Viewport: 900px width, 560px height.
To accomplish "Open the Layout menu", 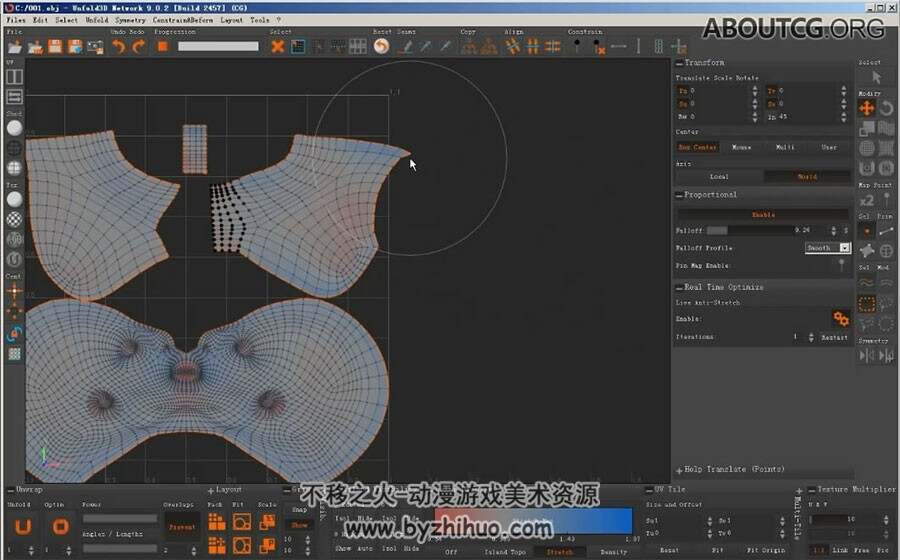I will [231, 20].
